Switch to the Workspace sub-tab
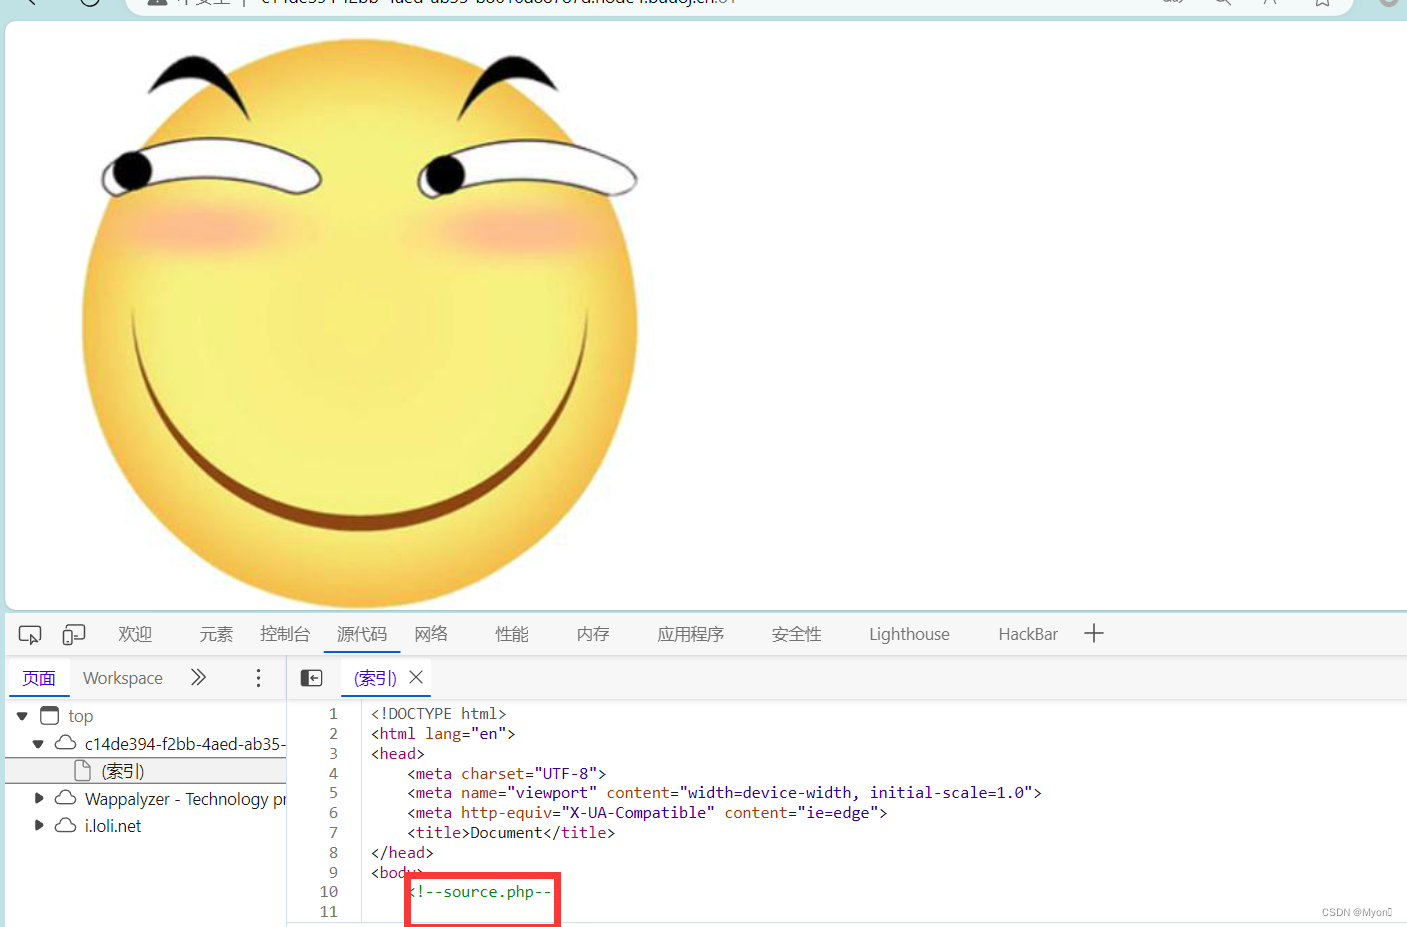The height and width of the screenshot is (927, 1407). [x=123, y=678]
